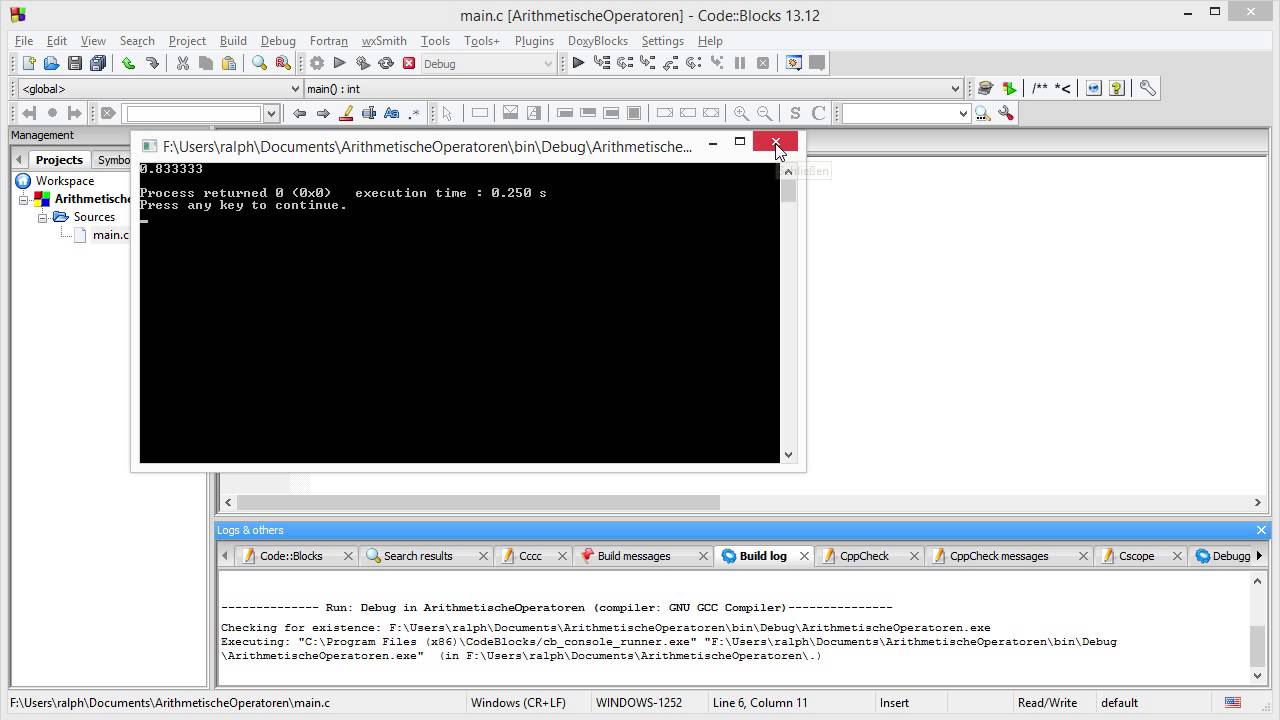The image size is (1280, 720).
Task: Click the Build gear icon
Action: pos(317,63)
